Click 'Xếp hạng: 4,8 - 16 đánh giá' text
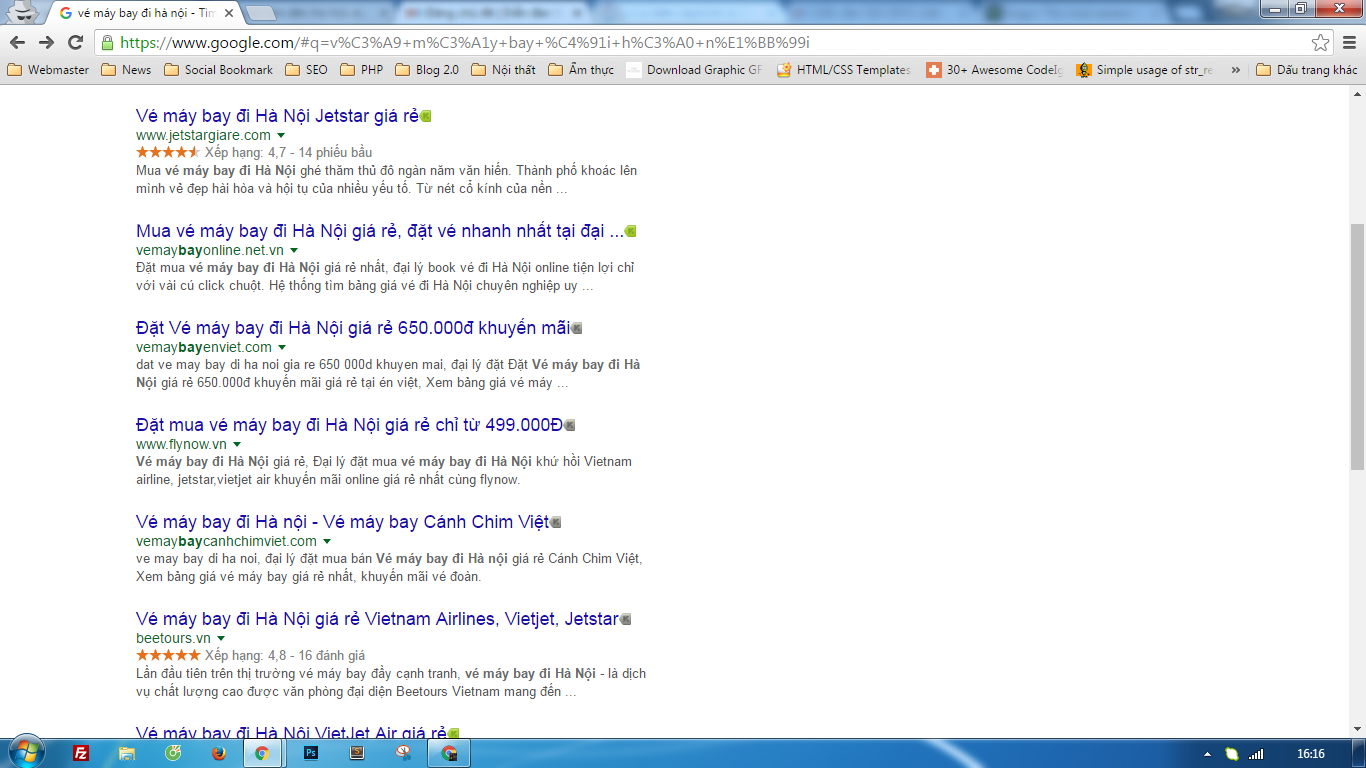 (x=285, y=655)
